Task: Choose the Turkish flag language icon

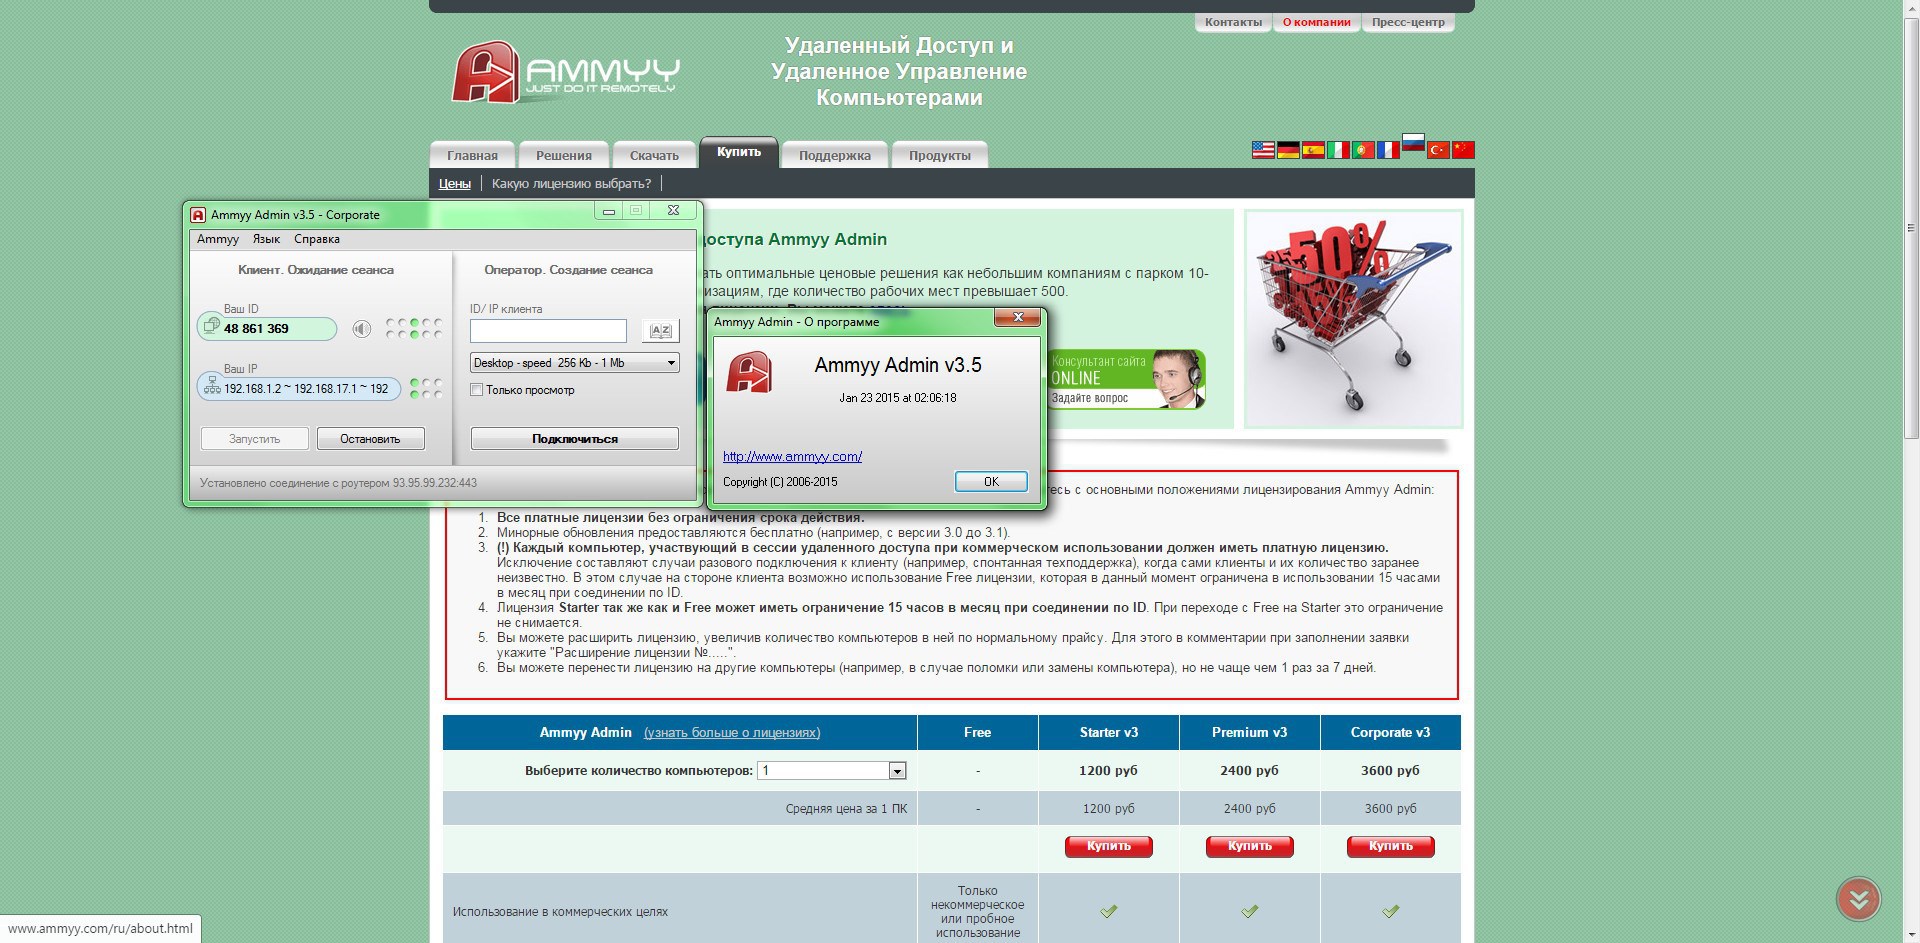Action: [1438, 150]
